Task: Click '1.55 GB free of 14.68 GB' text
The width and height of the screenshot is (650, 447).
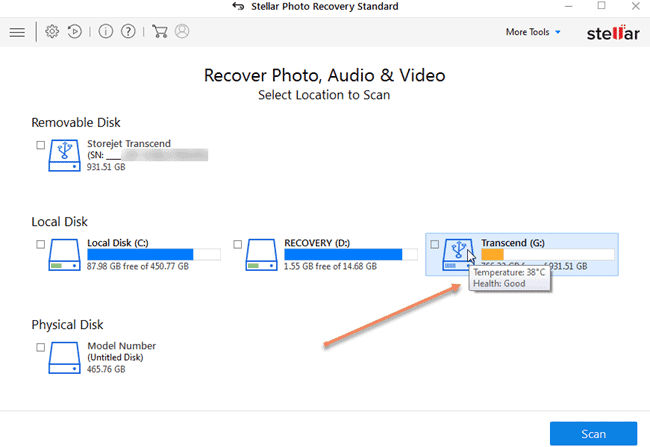Action: pyautogui.click(x=330, y=266)
